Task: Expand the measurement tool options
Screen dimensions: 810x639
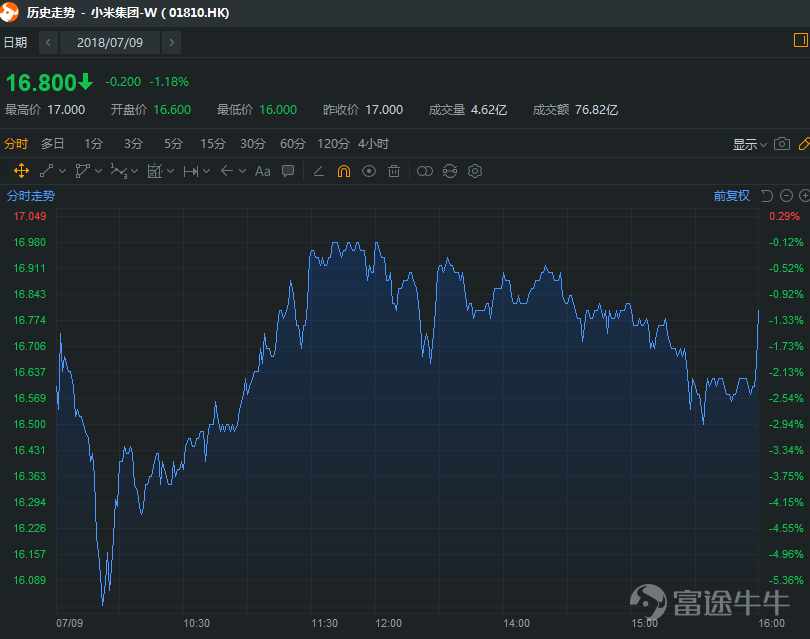Action: click(x=170, y=171)
